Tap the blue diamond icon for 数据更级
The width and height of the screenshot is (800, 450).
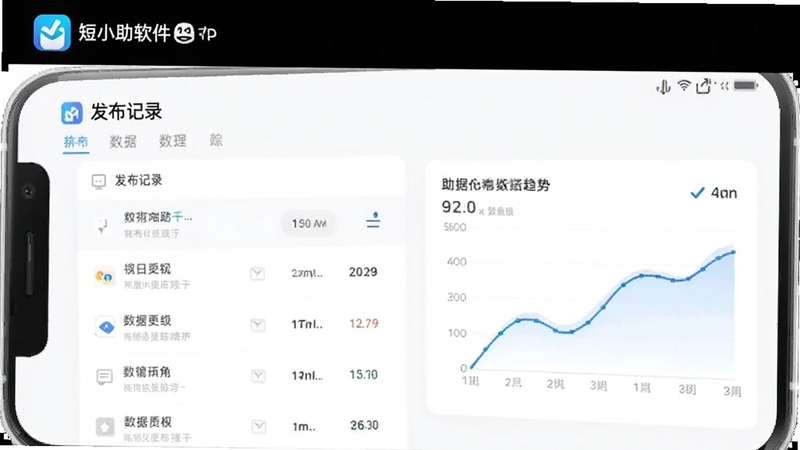pyautogui.click(x=106, y=327)
